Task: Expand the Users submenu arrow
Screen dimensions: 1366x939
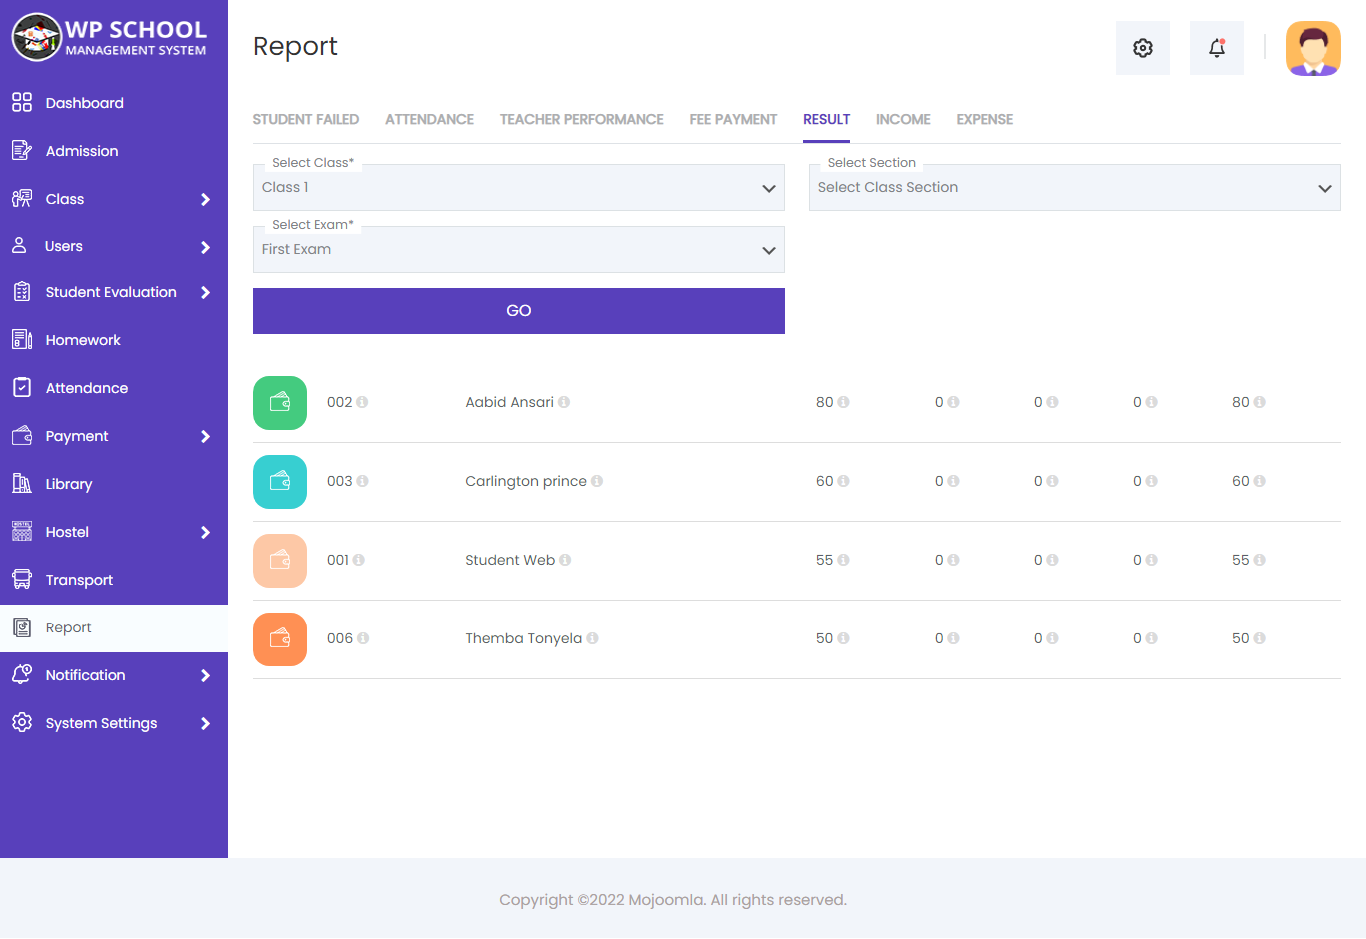Action: (205, 247)
